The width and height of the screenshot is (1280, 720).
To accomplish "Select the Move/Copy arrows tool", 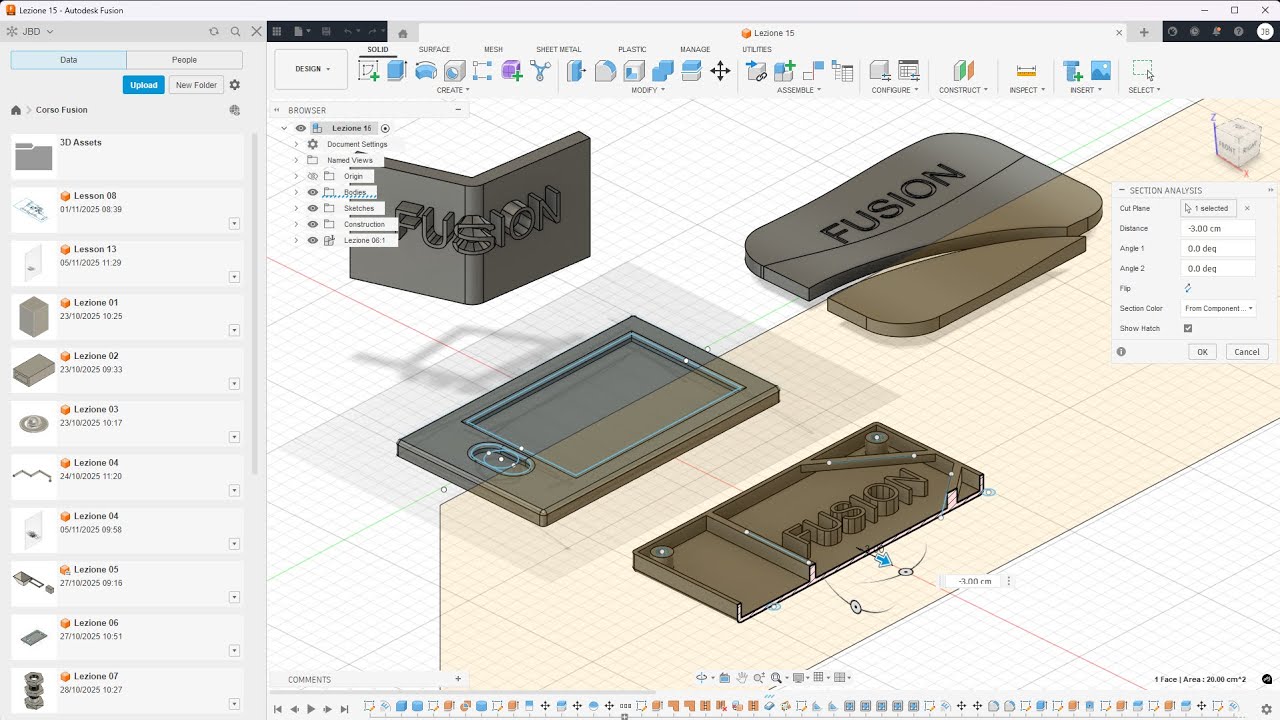I will coord(720,71).
